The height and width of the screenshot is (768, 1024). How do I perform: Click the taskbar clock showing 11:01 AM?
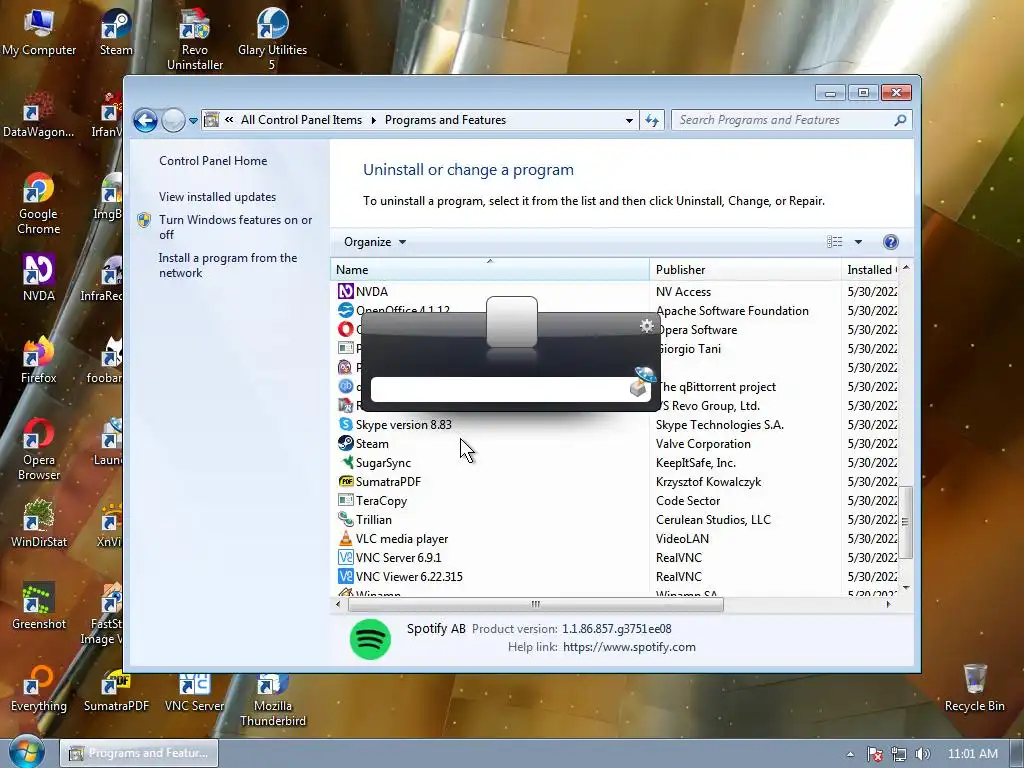(x=972, y=754)
